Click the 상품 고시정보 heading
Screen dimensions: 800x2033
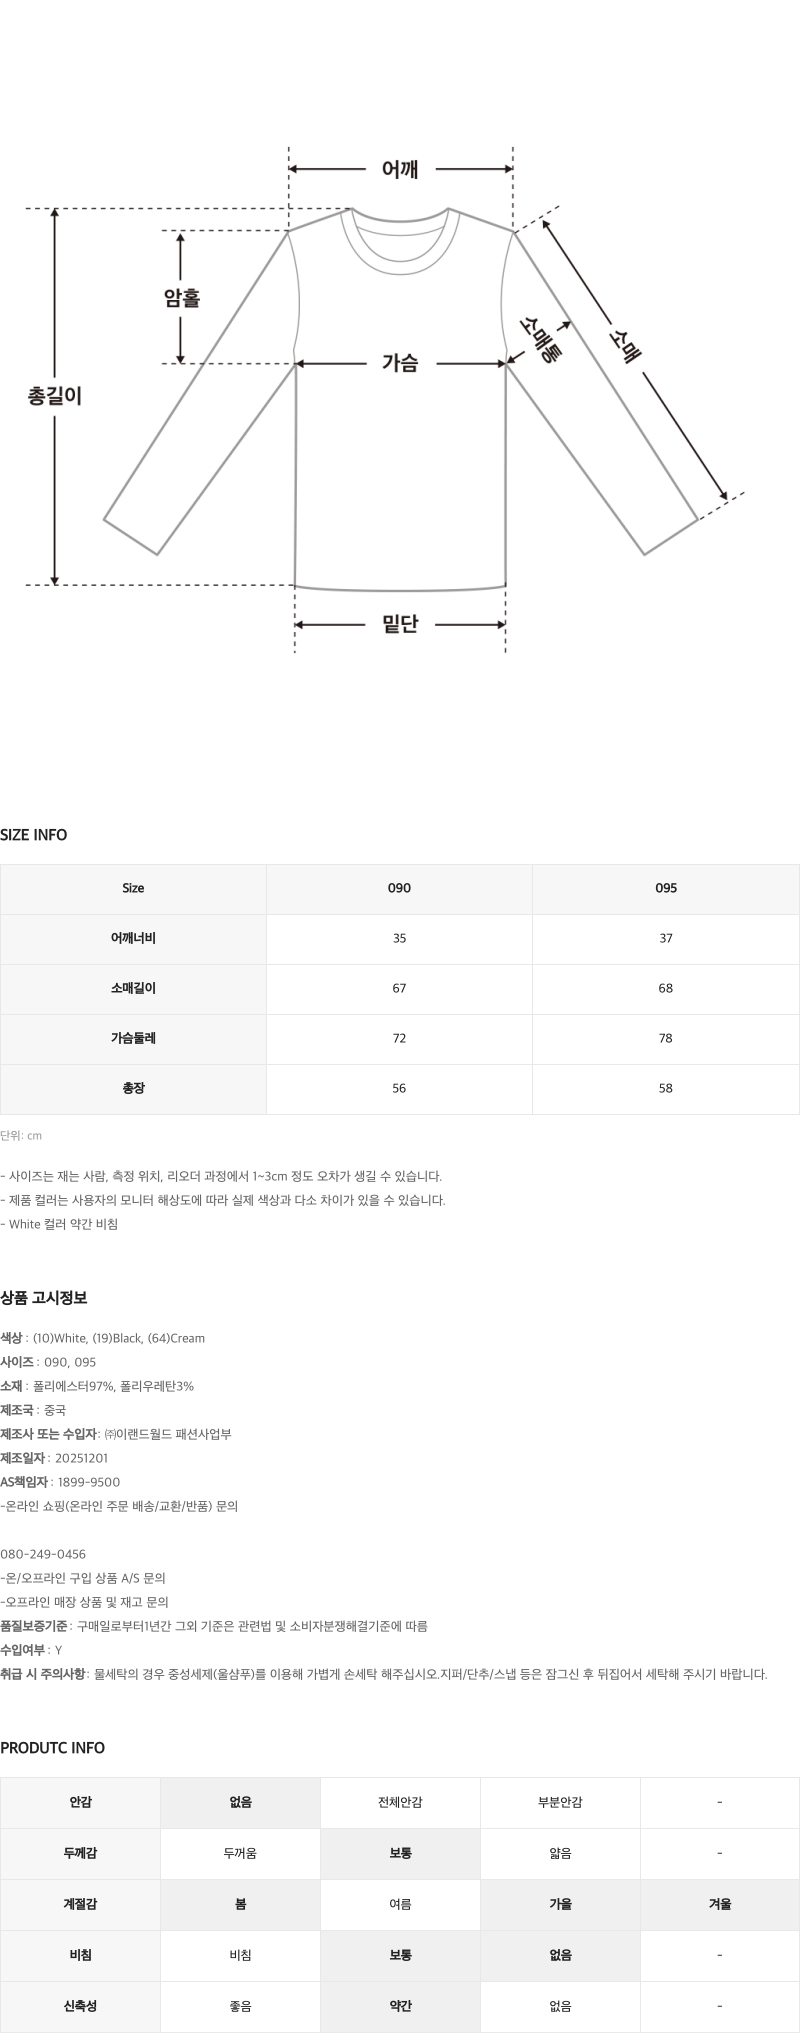(x=44, y=1298)
